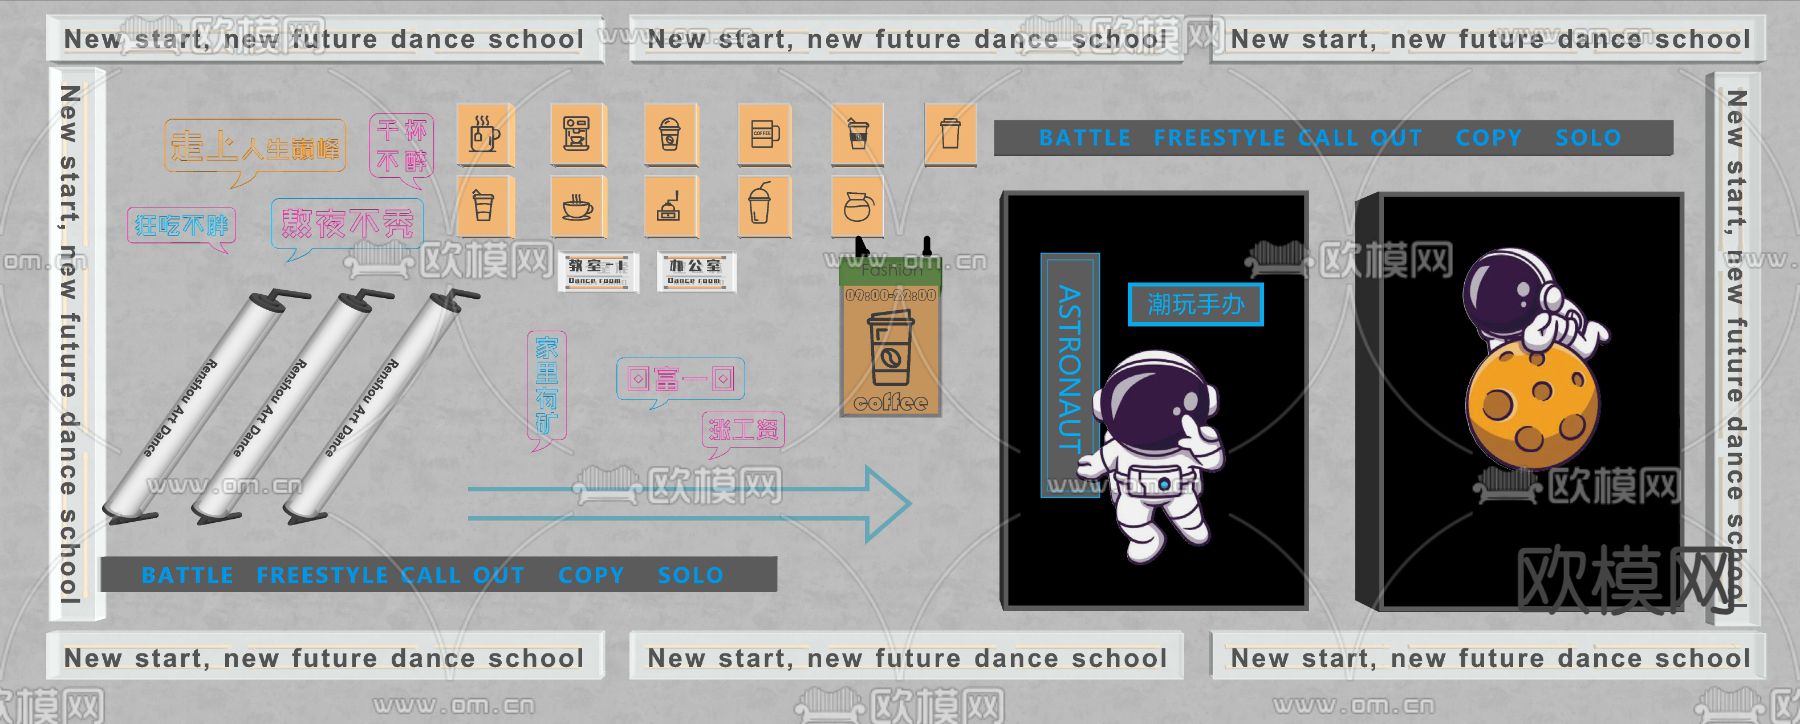Choose the layered drink cup with straw tile

pyautogui.click(x=485, y=207)
